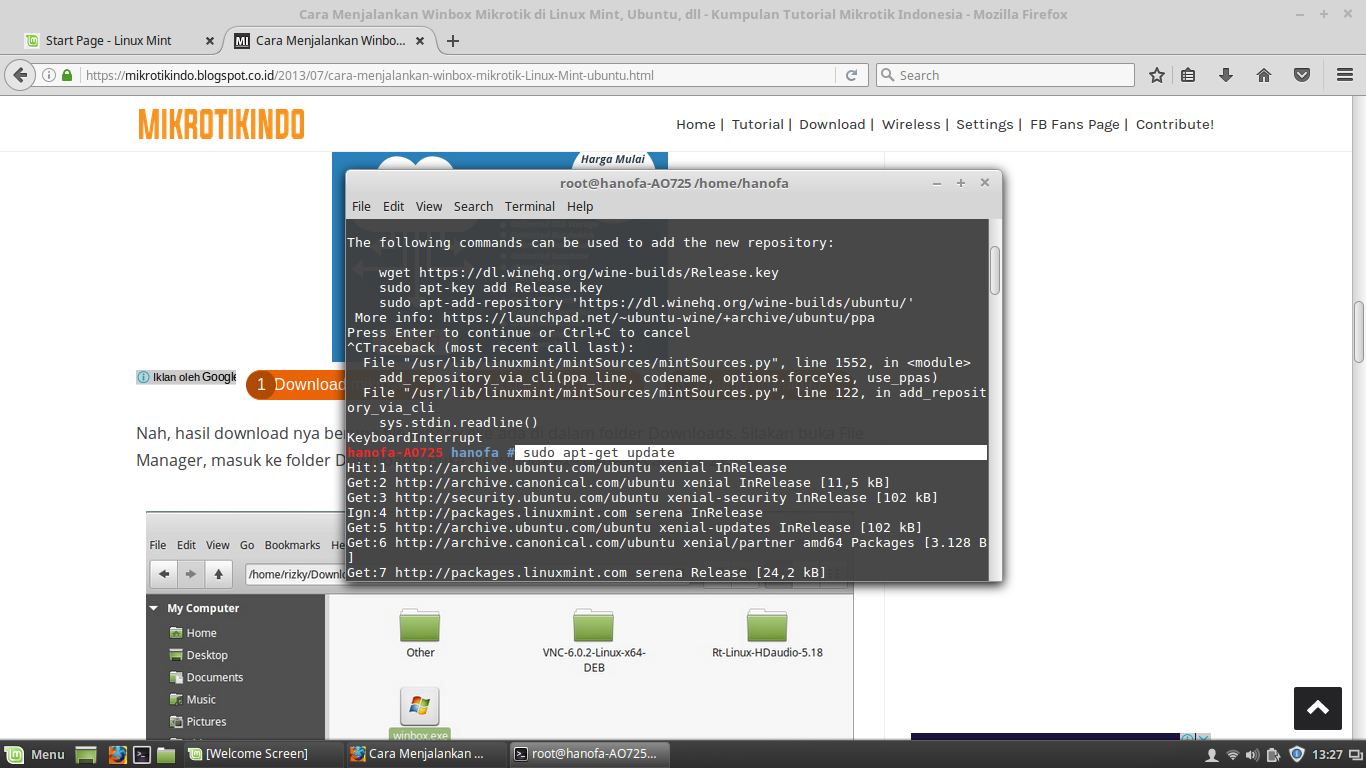
Task: Focus the Firefox Search box
Action: coord(1005,75)
